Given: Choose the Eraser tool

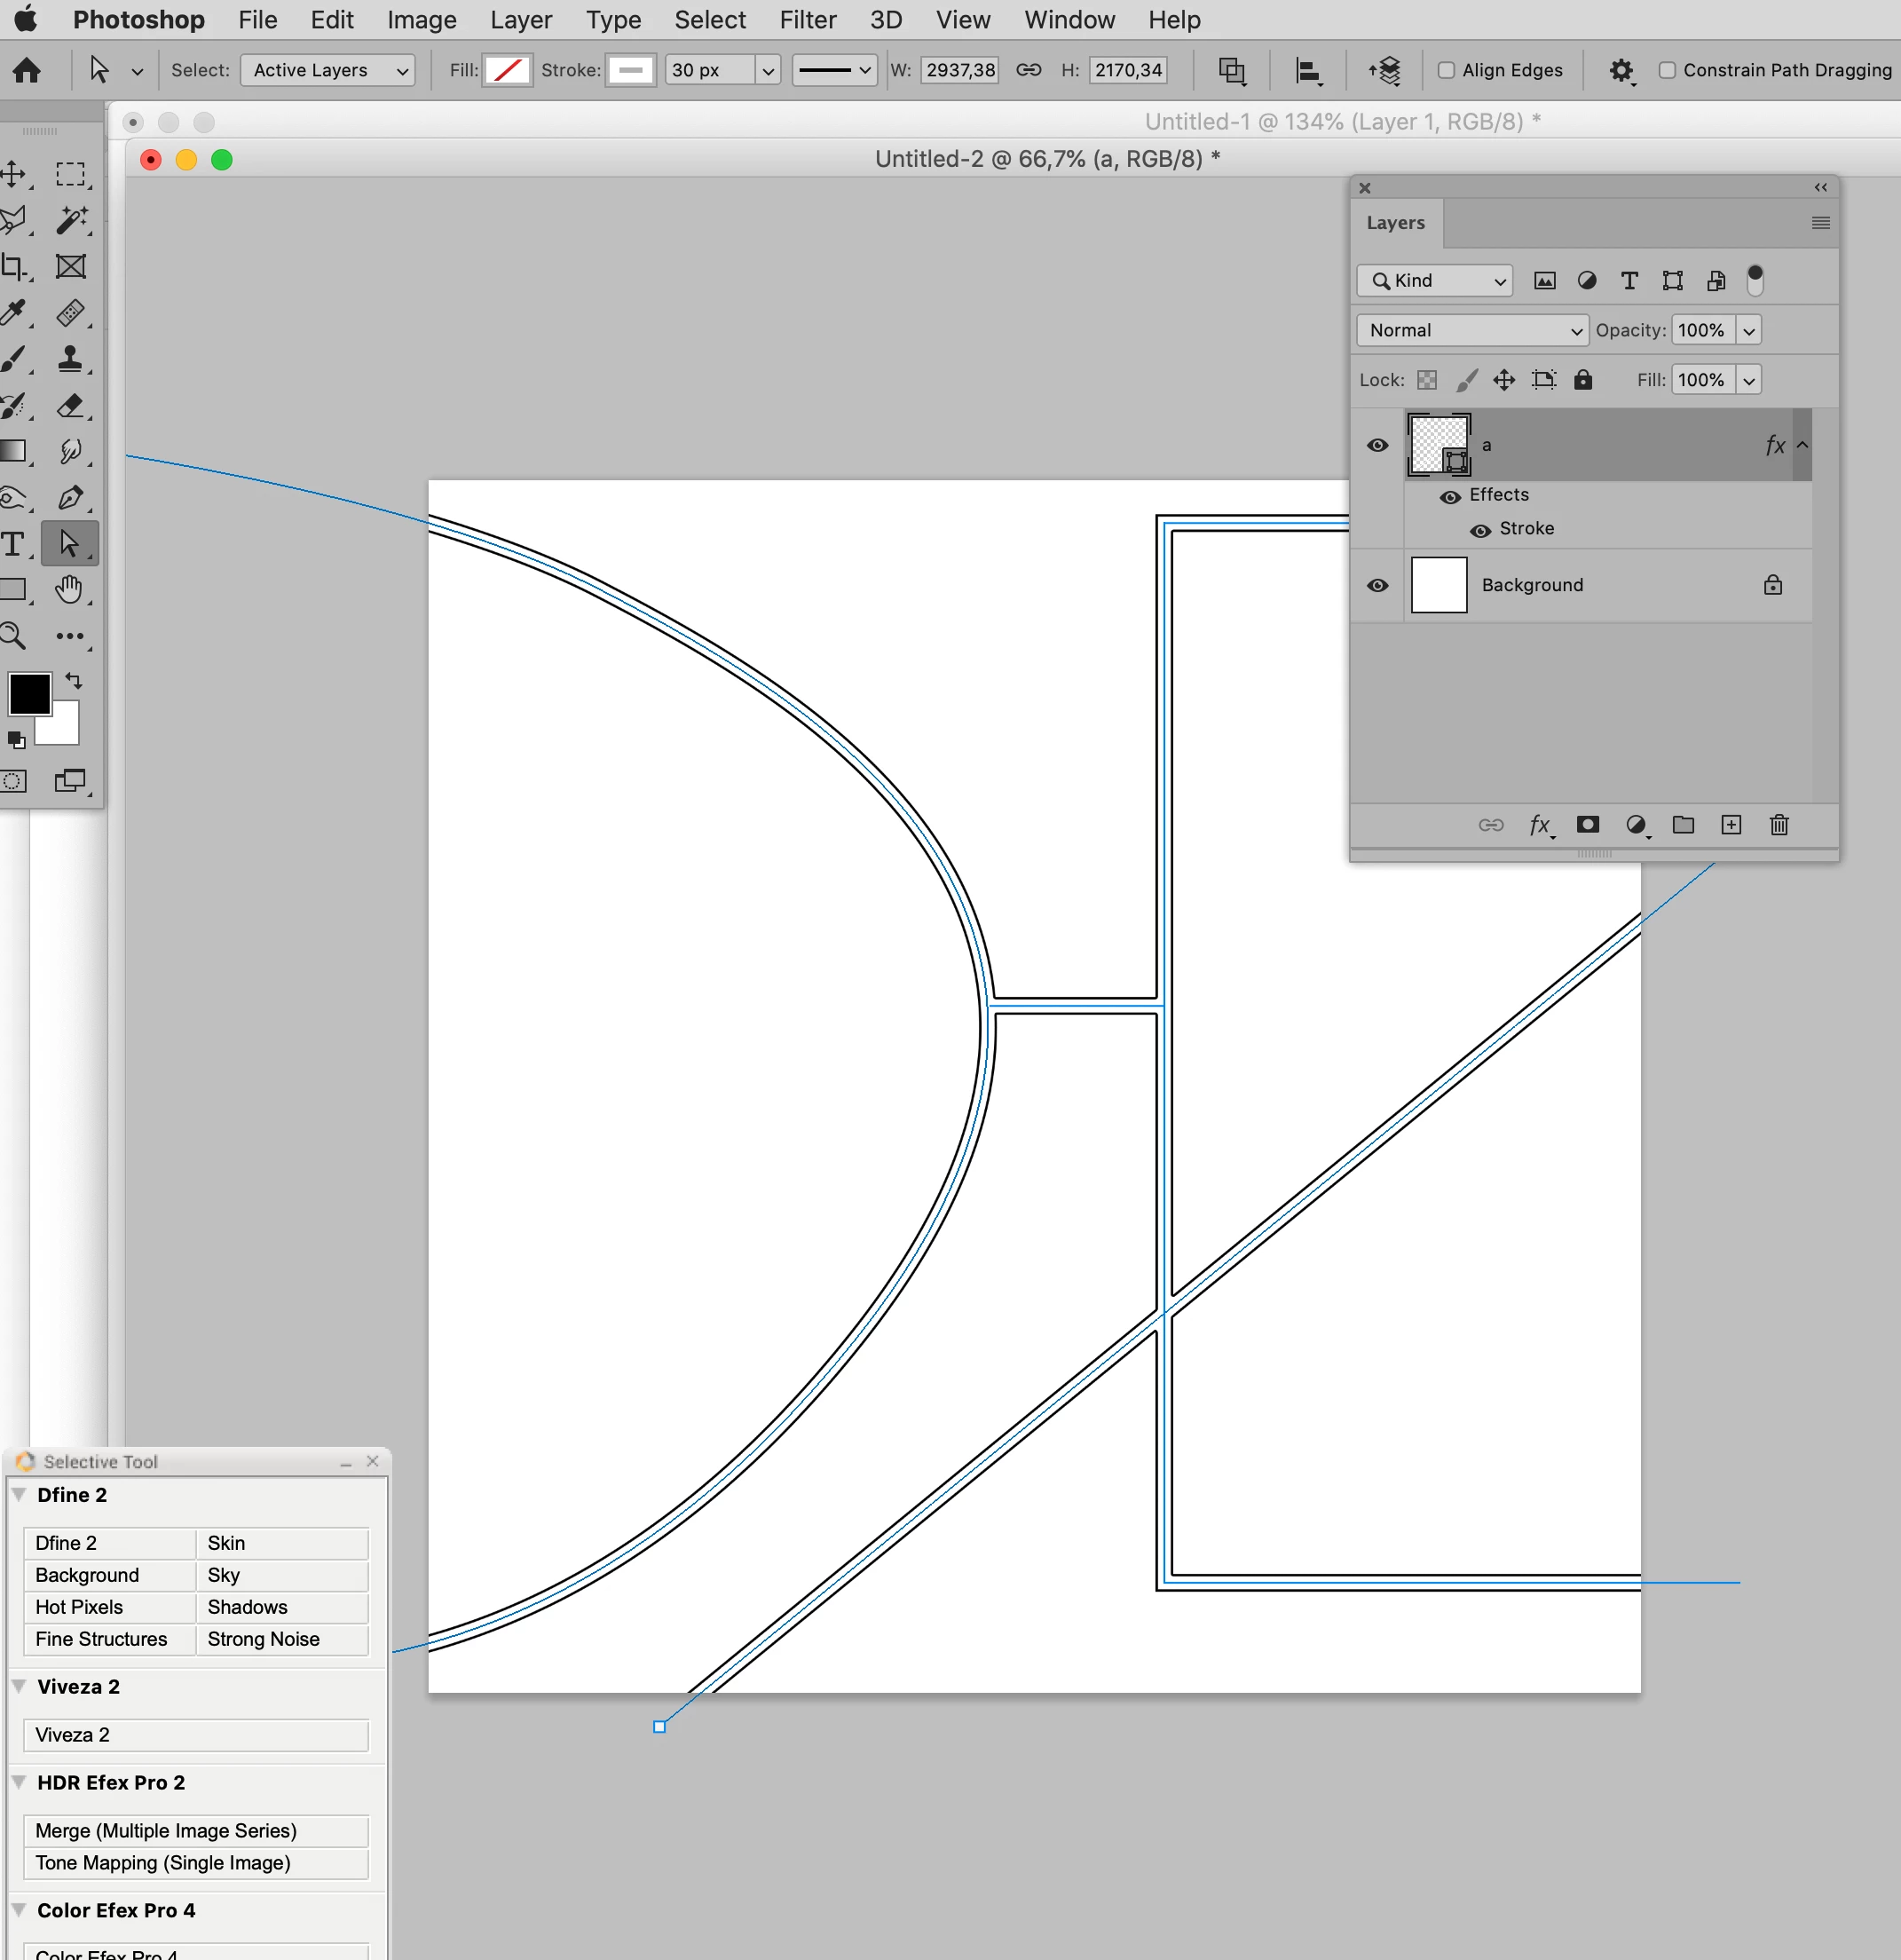Looking at the screenshot, I should click(71, 405).
